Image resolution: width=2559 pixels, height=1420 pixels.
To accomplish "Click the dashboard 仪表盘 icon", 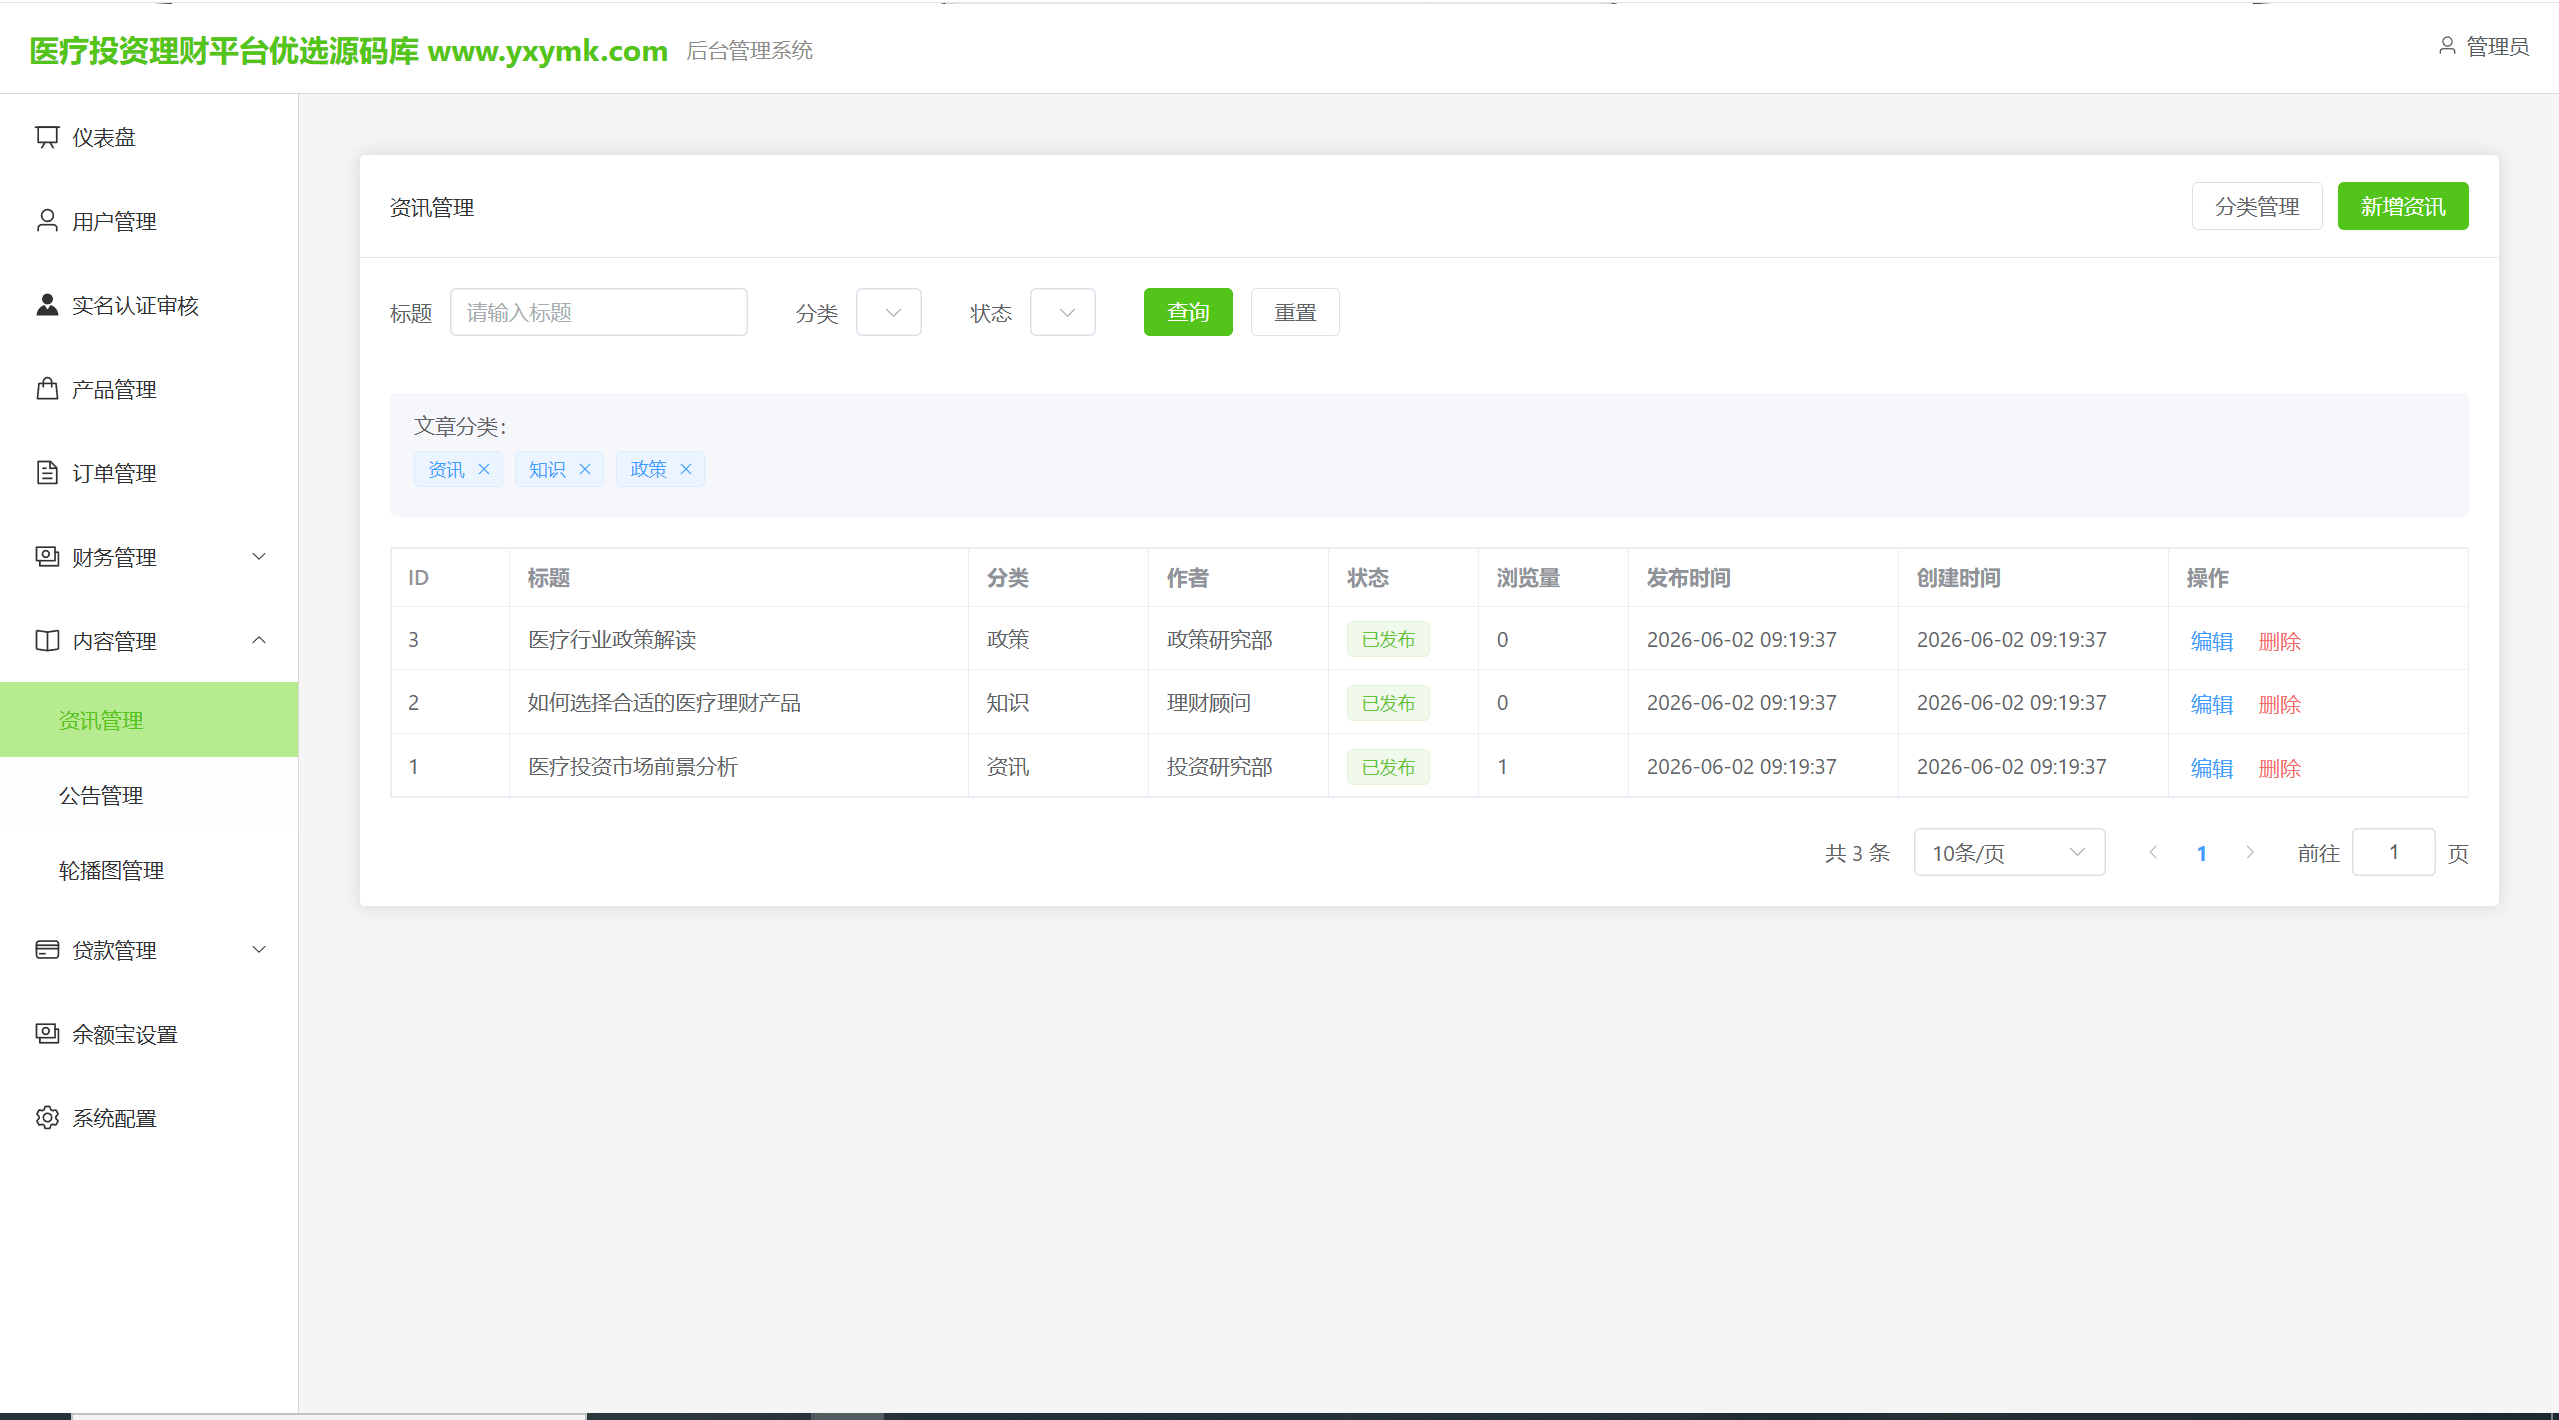I will (47, 137).
